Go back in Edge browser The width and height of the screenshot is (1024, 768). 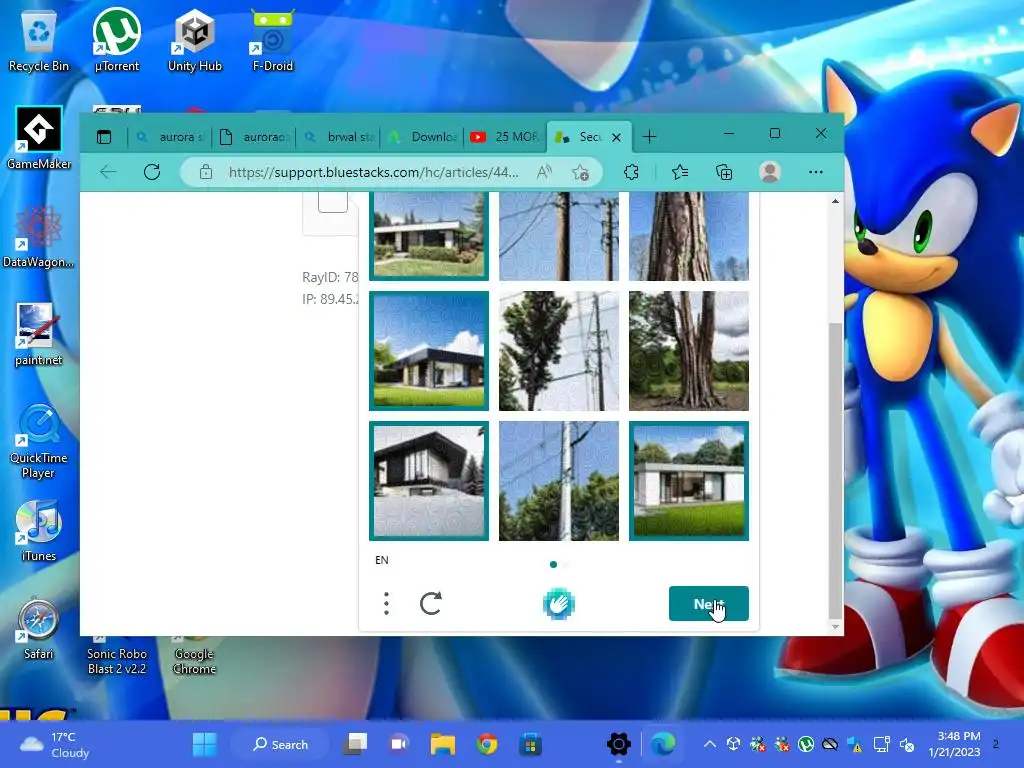tap(108, 172)
